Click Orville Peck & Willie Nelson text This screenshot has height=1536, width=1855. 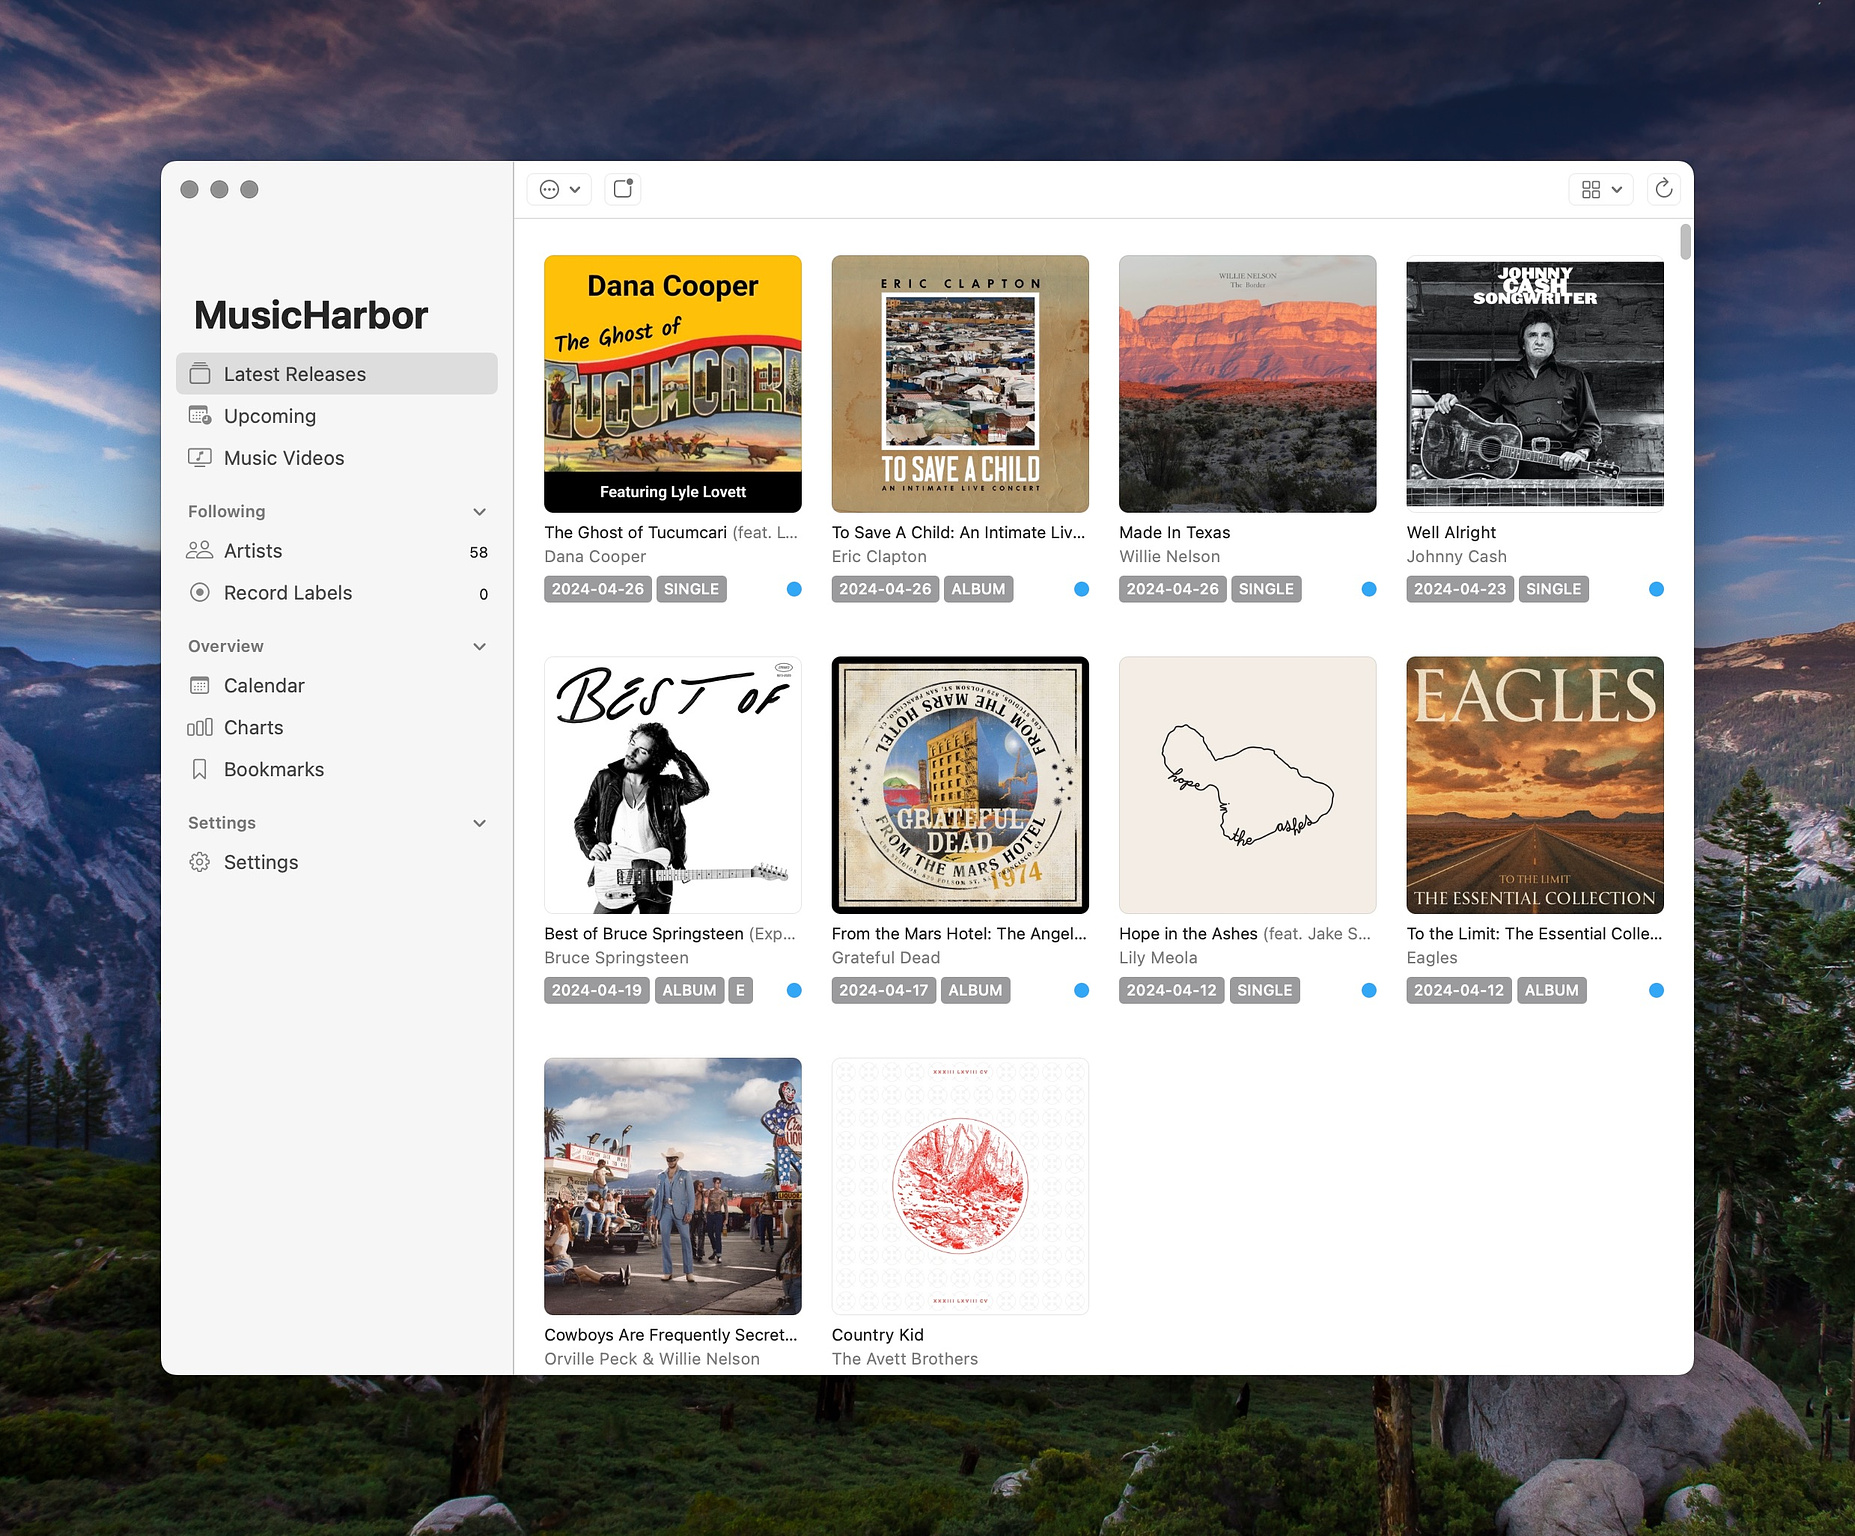click(652, 1359)
